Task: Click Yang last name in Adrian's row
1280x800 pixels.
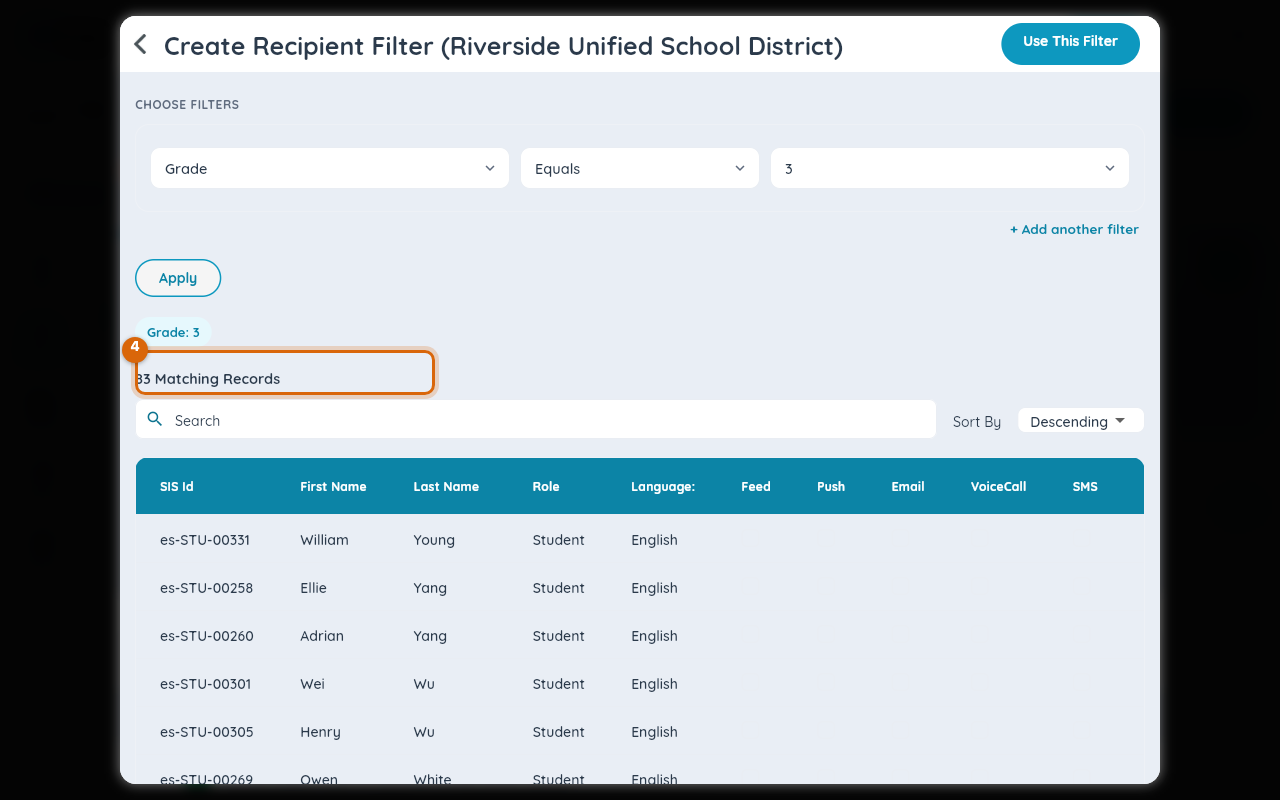Action: [x=430, y=636]
